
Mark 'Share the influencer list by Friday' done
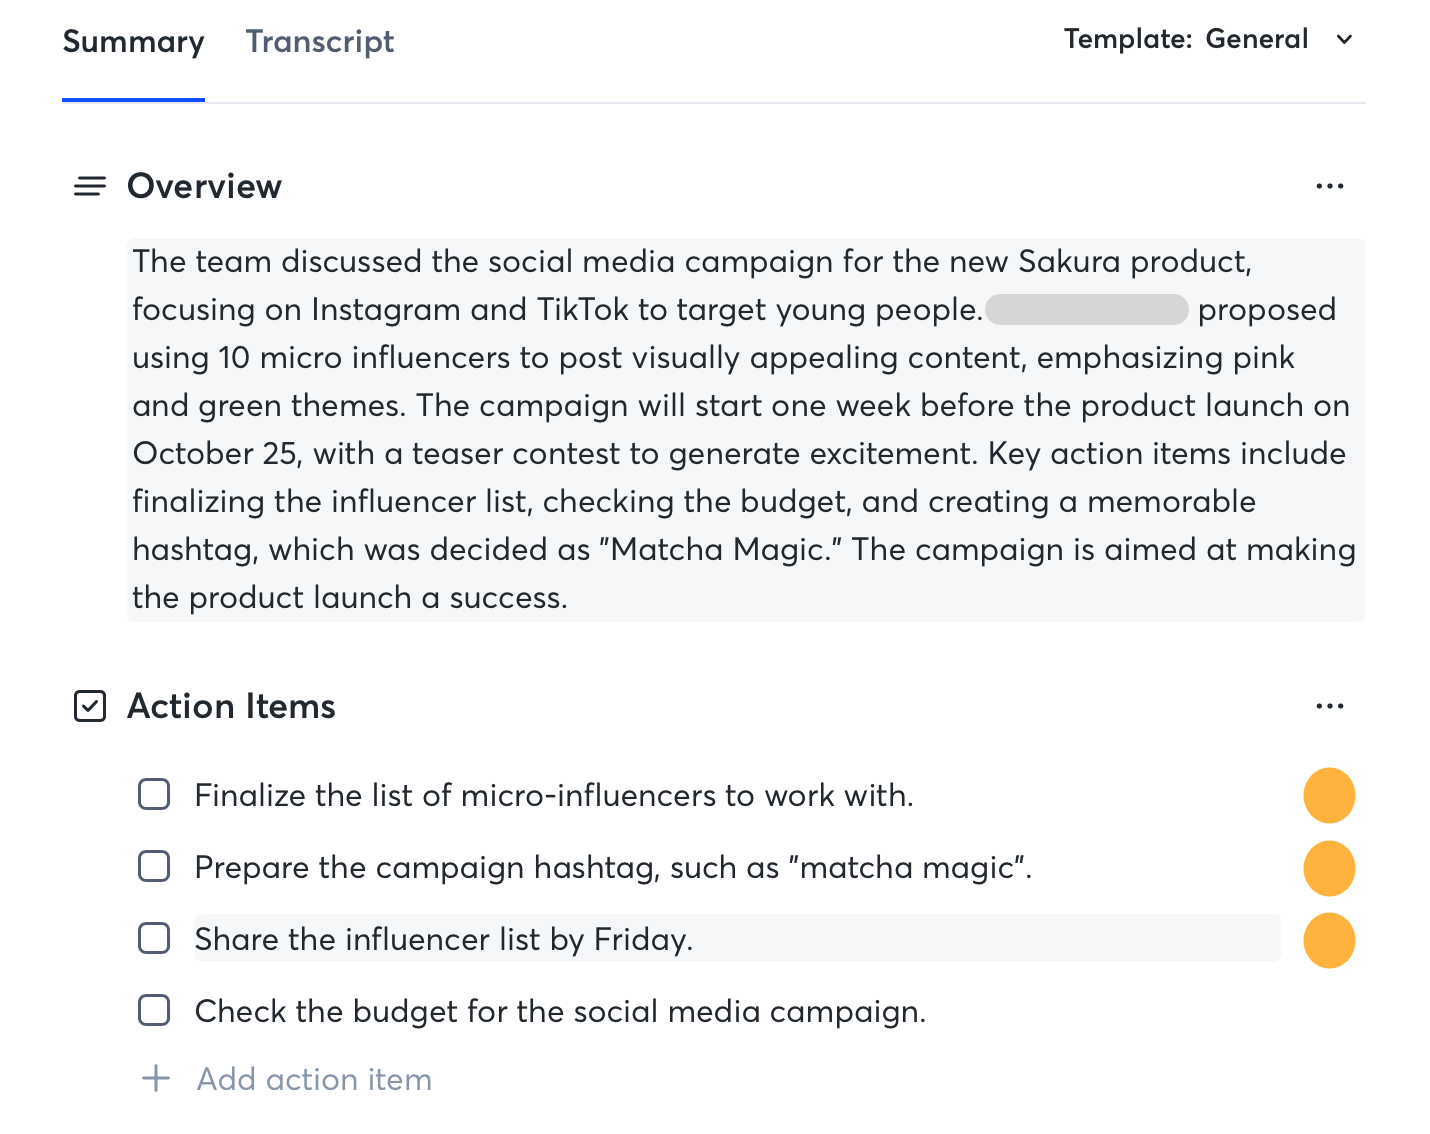click(154, 939)
